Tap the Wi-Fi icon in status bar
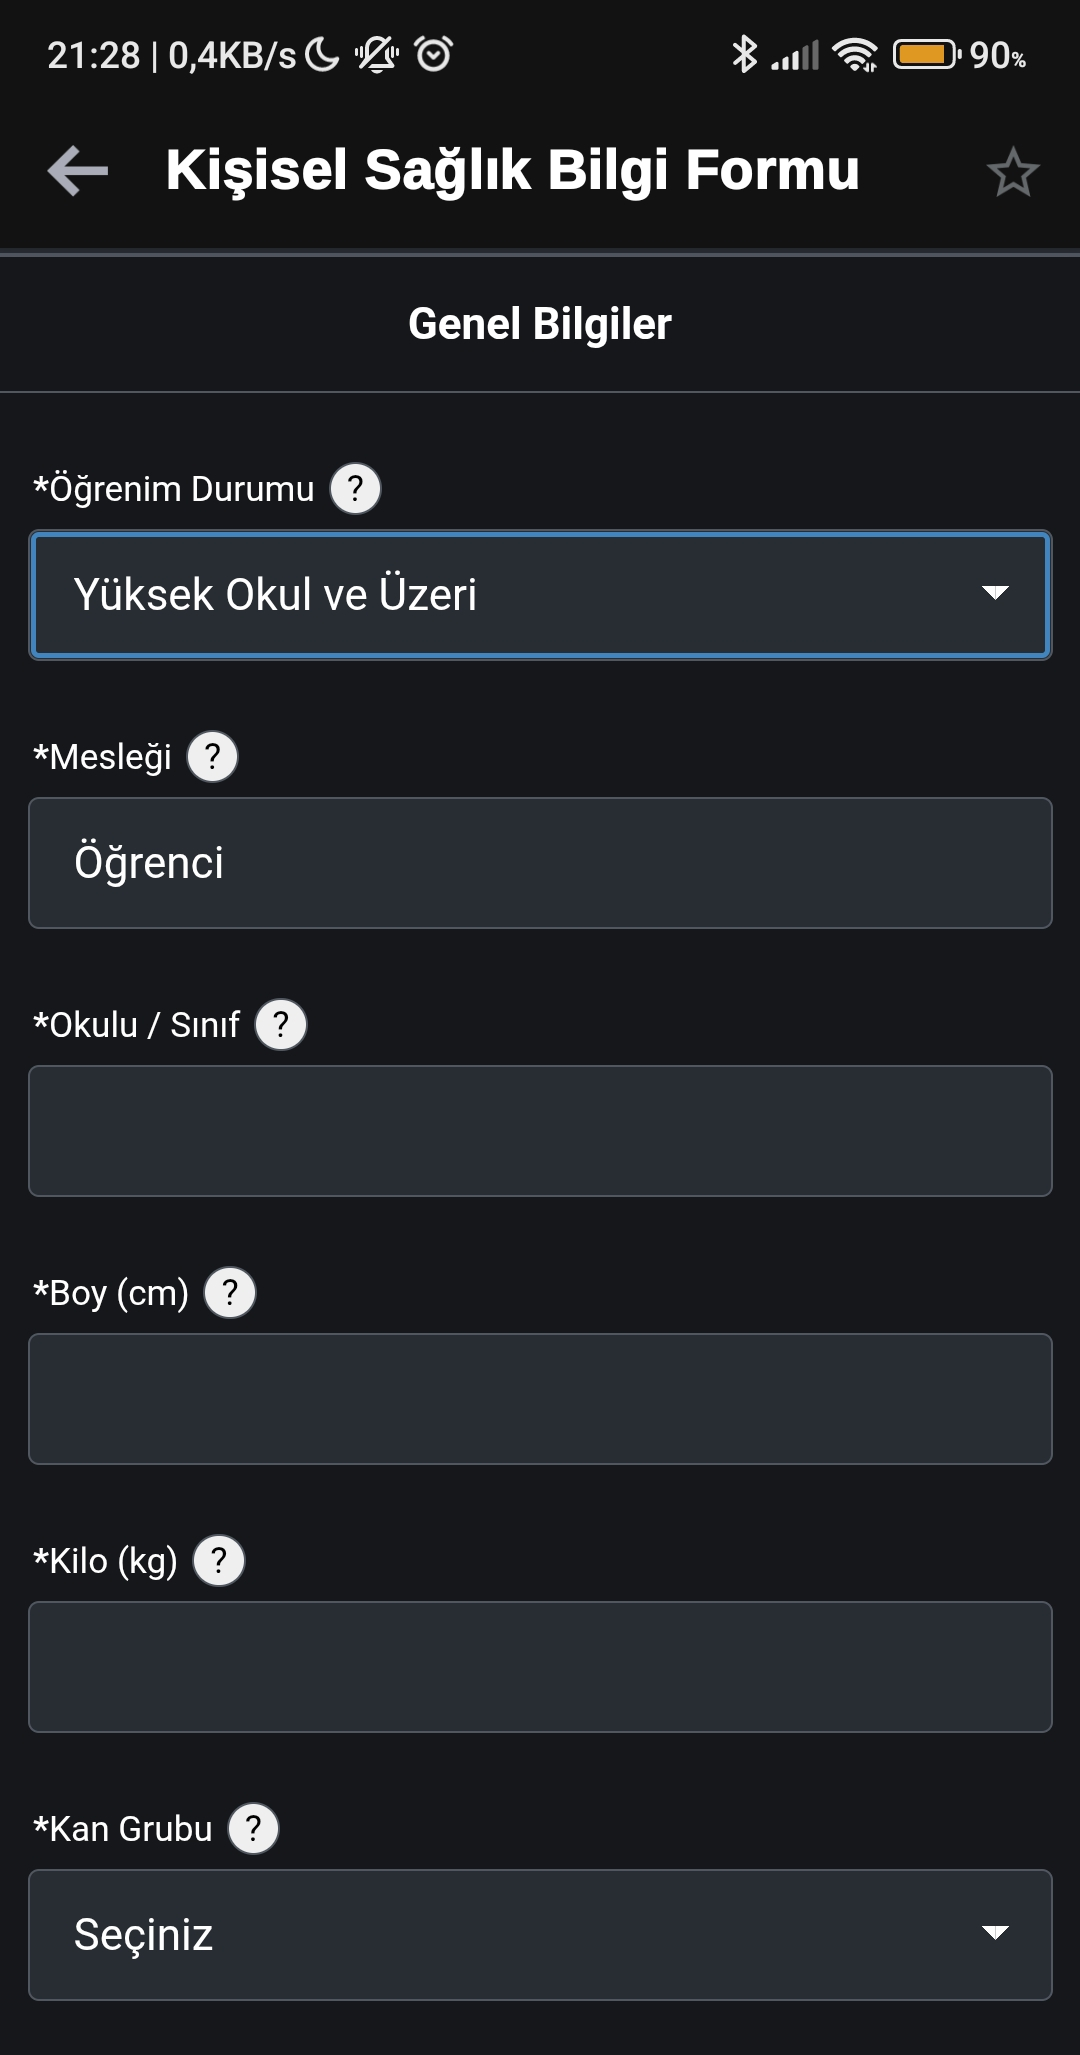The image size is (1080, 2055). [856, 55]
